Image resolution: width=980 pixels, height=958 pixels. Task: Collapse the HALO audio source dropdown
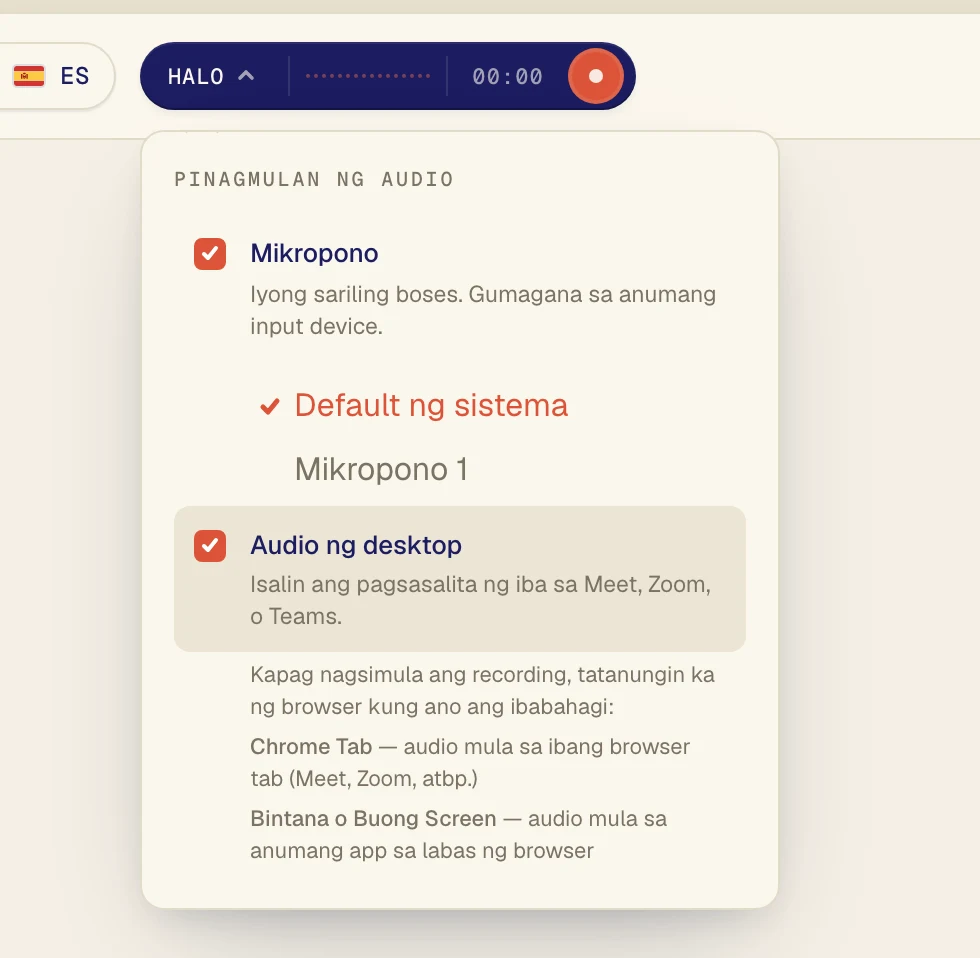pyautogui.click(x=211, y=76)
